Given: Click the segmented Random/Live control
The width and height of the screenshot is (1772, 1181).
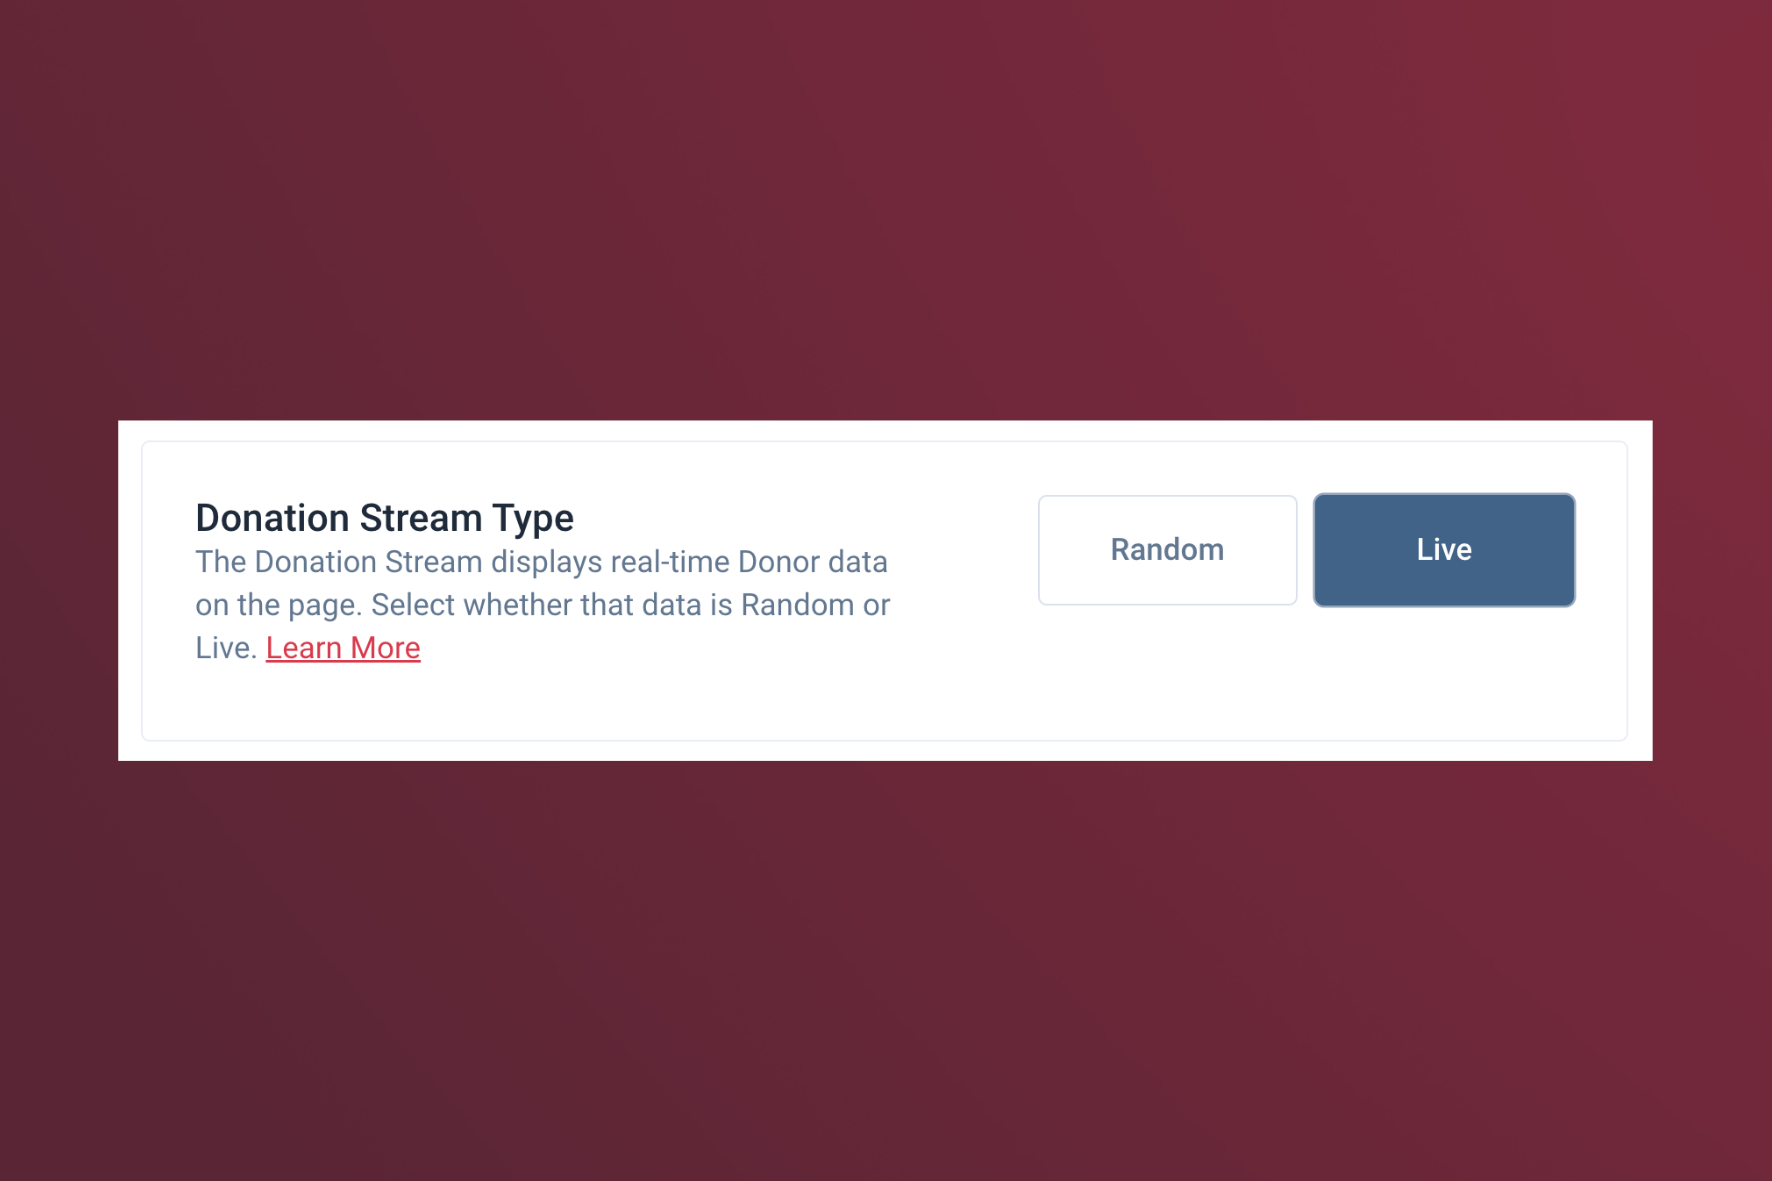Looking at the screenshot, I should 1305,549.
